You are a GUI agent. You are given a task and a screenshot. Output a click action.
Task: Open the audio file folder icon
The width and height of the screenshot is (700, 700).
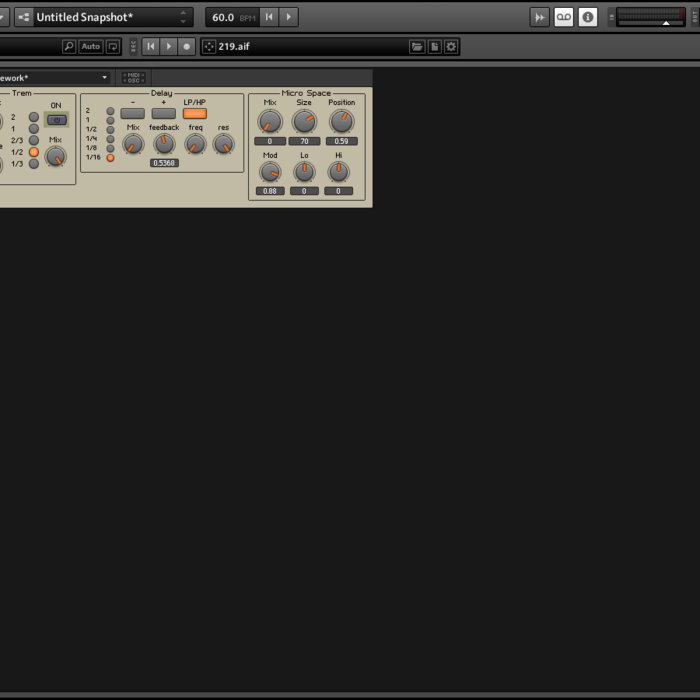click(x=417, y=46)
